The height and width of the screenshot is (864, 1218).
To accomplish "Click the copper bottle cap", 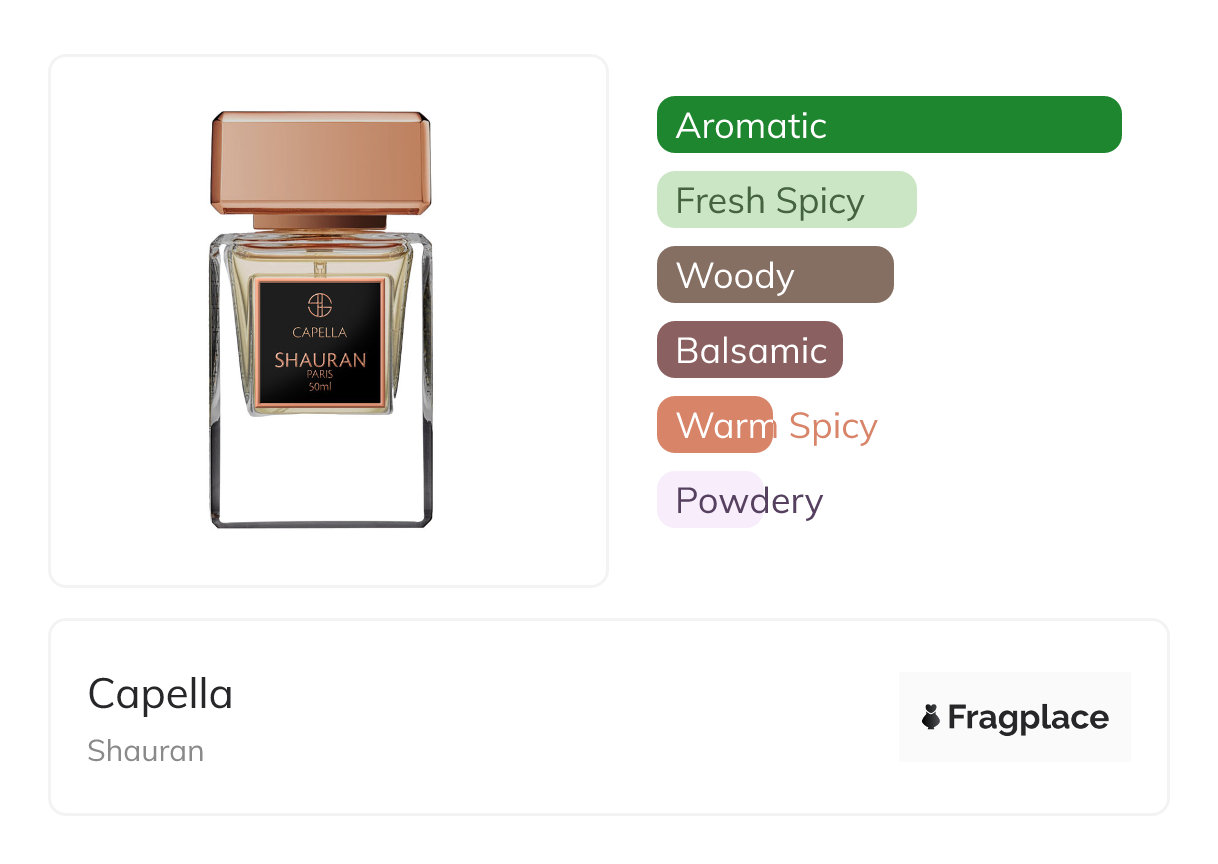I will [x=321, y=162].
